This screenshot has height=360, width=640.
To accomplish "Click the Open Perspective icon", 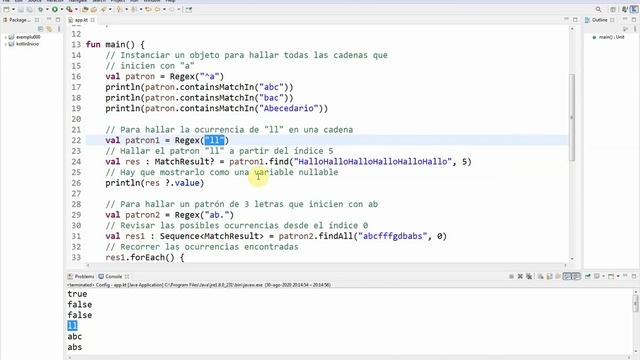I will (x=613, y=9).
